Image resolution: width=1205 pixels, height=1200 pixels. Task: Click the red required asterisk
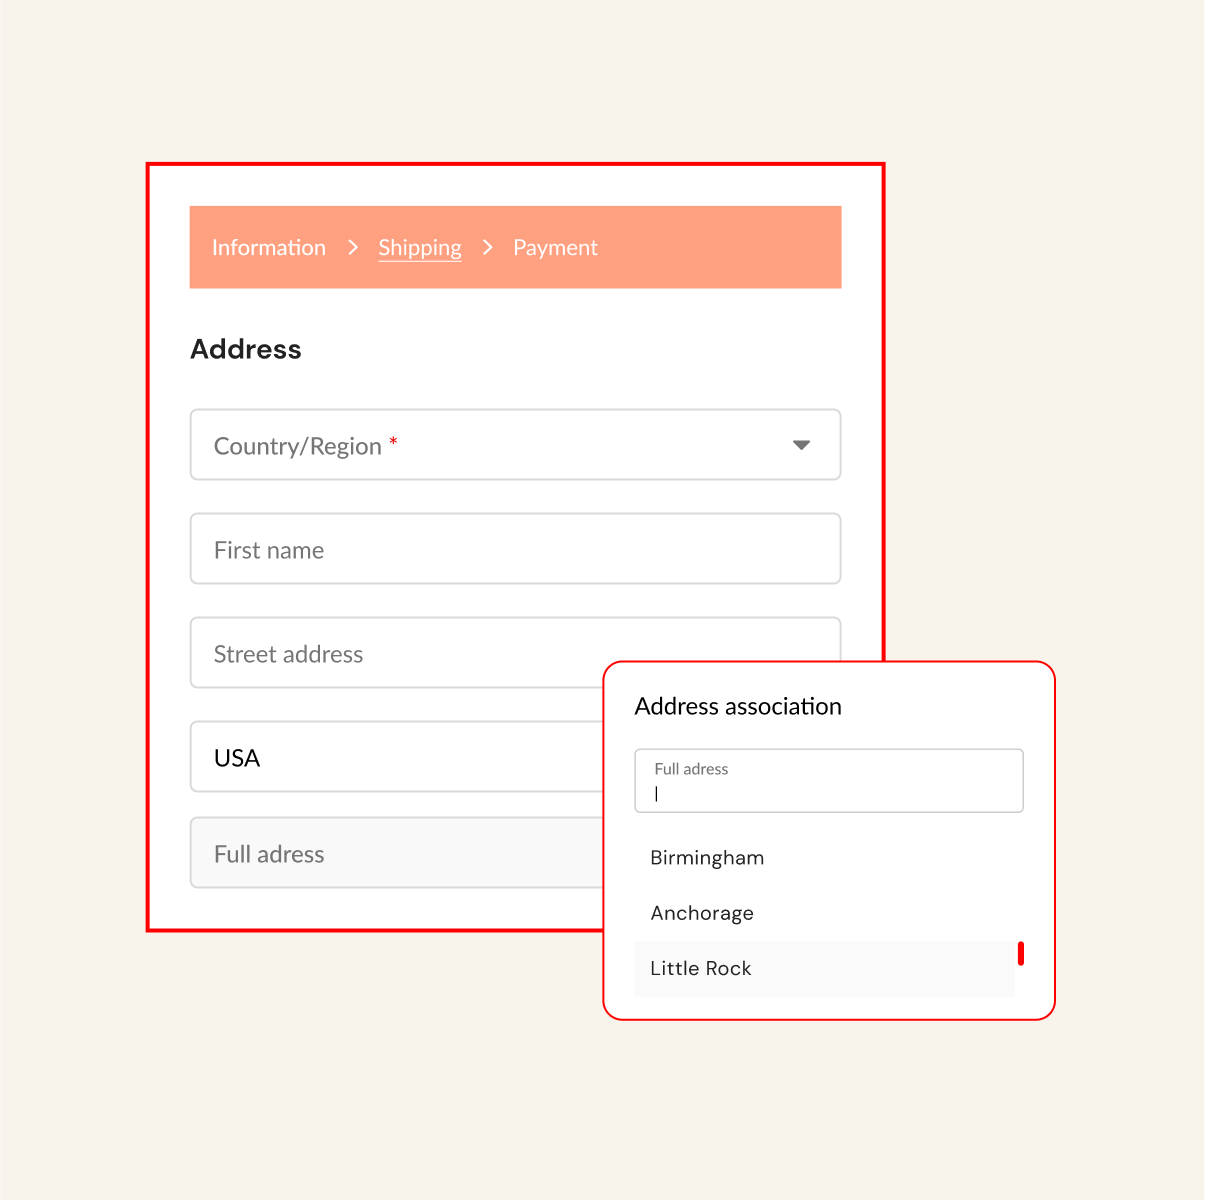pyautogui.click(x=393, y=441)
